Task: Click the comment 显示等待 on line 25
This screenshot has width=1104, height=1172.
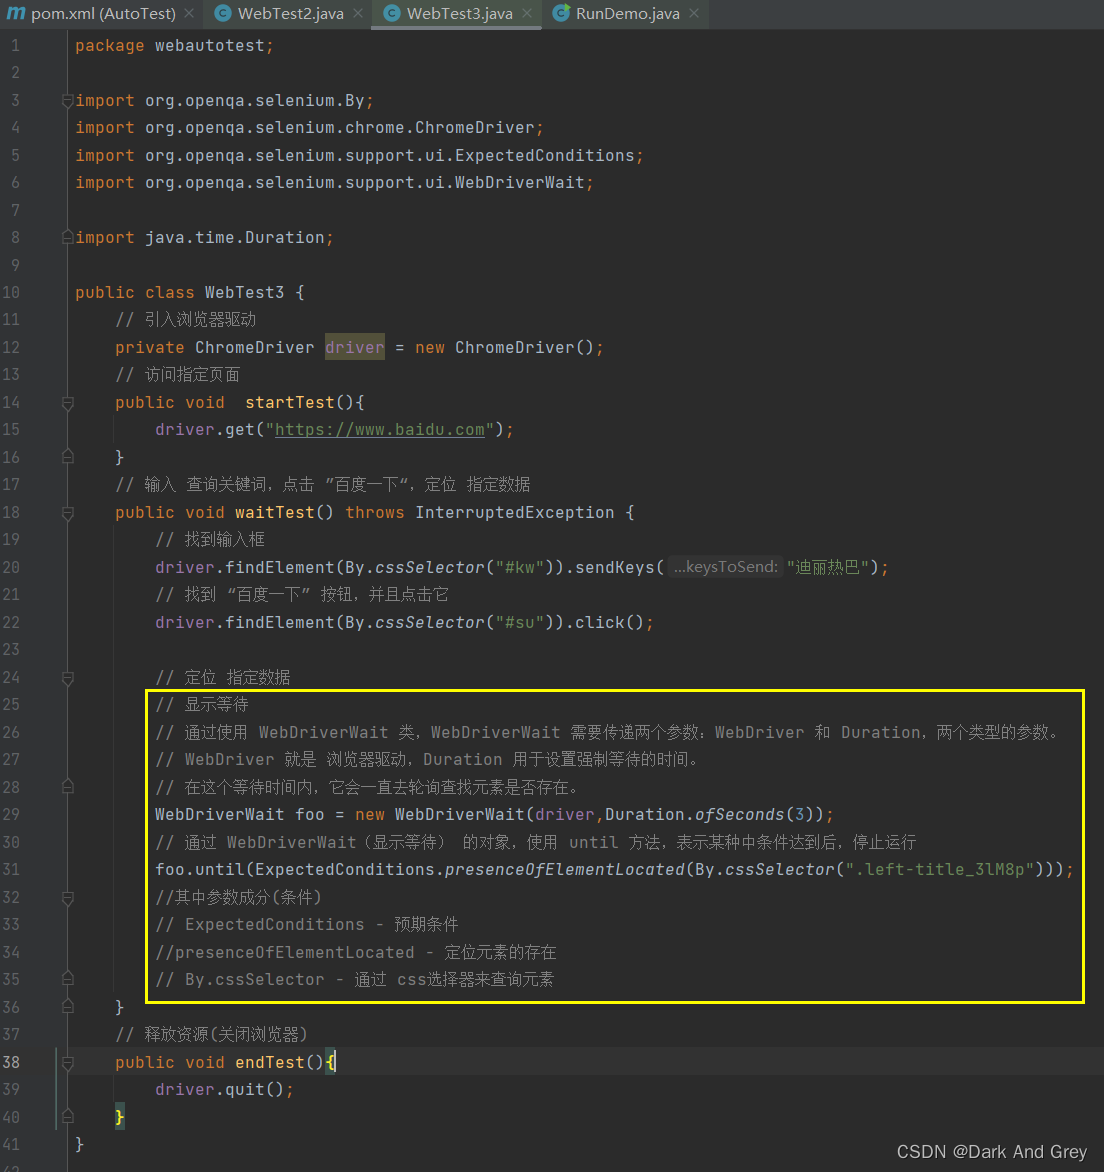Action: [x=202, y=704]
